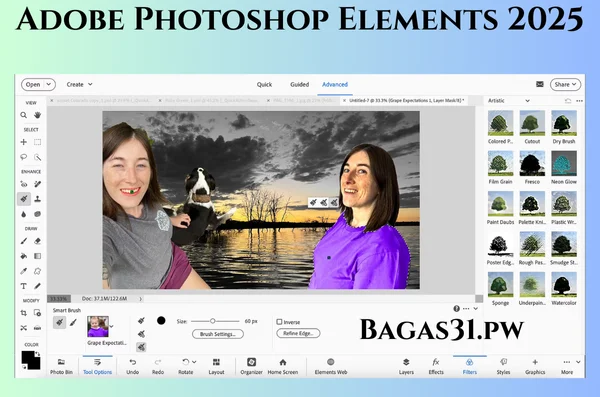Reset to default black and white colors

24,367
